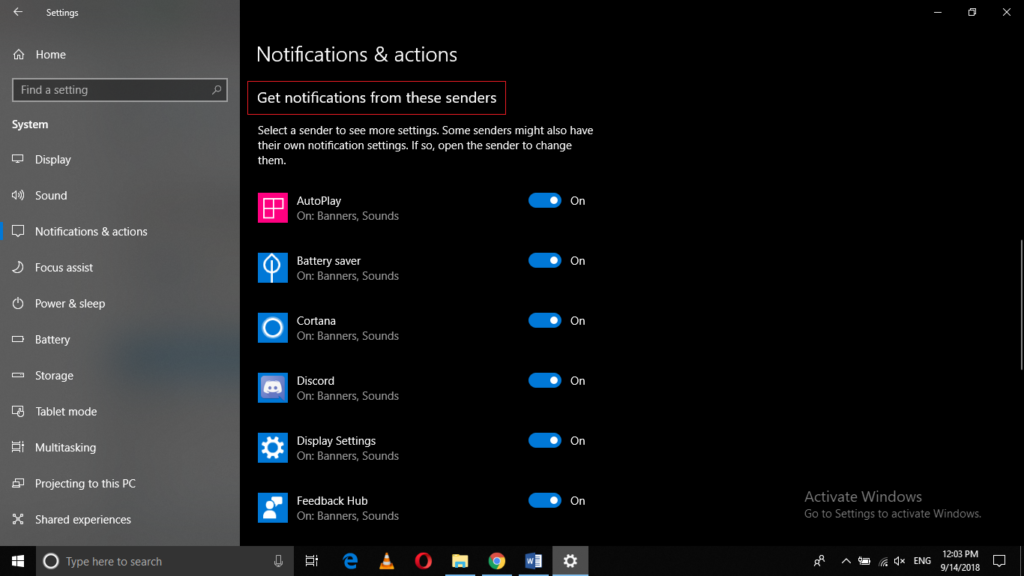Show hidden tray icons chevron
The width and height of the screenshot is (1024, 576).
click(846, 561)
